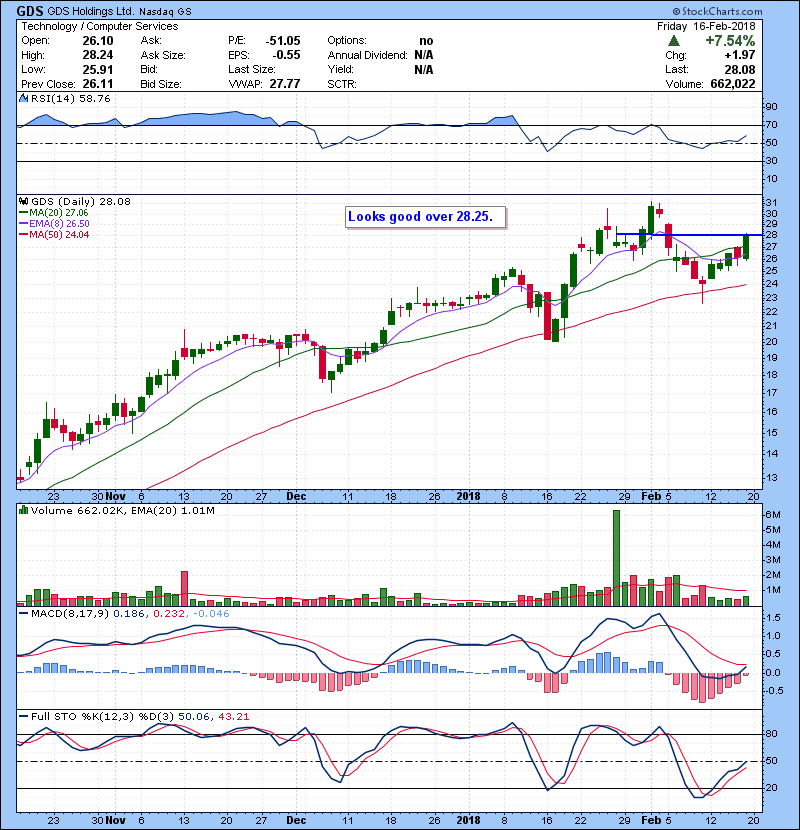Click the Annual Dividend N/A value
This screenshot has height=830, width=800.
tap(424, 55)
